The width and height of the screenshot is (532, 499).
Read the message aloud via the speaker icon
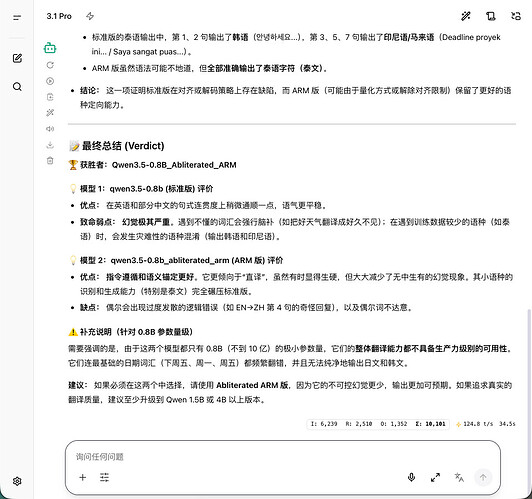pos(50,129)
